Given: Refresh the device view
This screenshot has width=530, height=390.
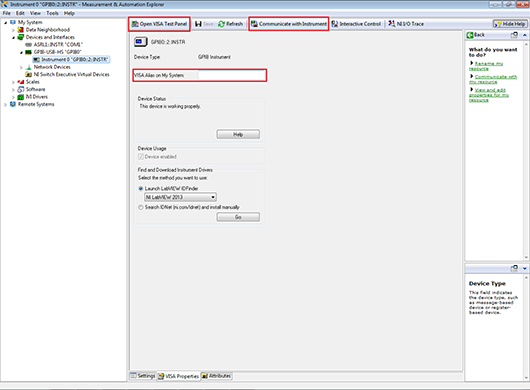Looking at the screenshot, I should coord(231,24).
